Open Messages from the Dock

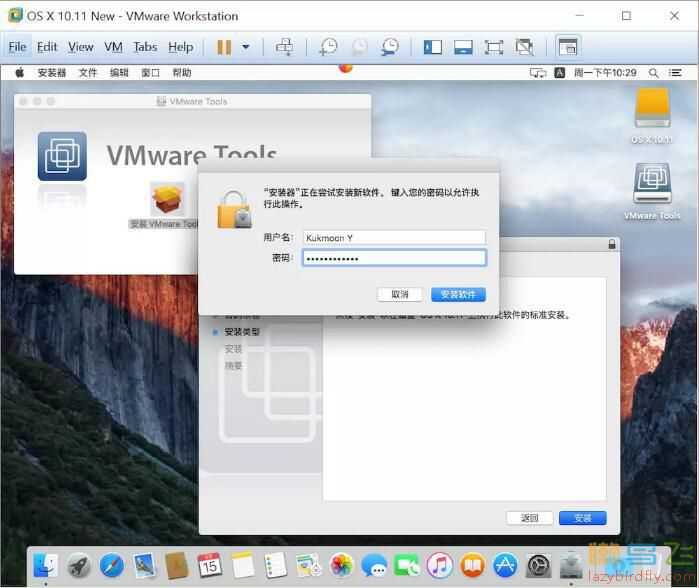[374, 566]
